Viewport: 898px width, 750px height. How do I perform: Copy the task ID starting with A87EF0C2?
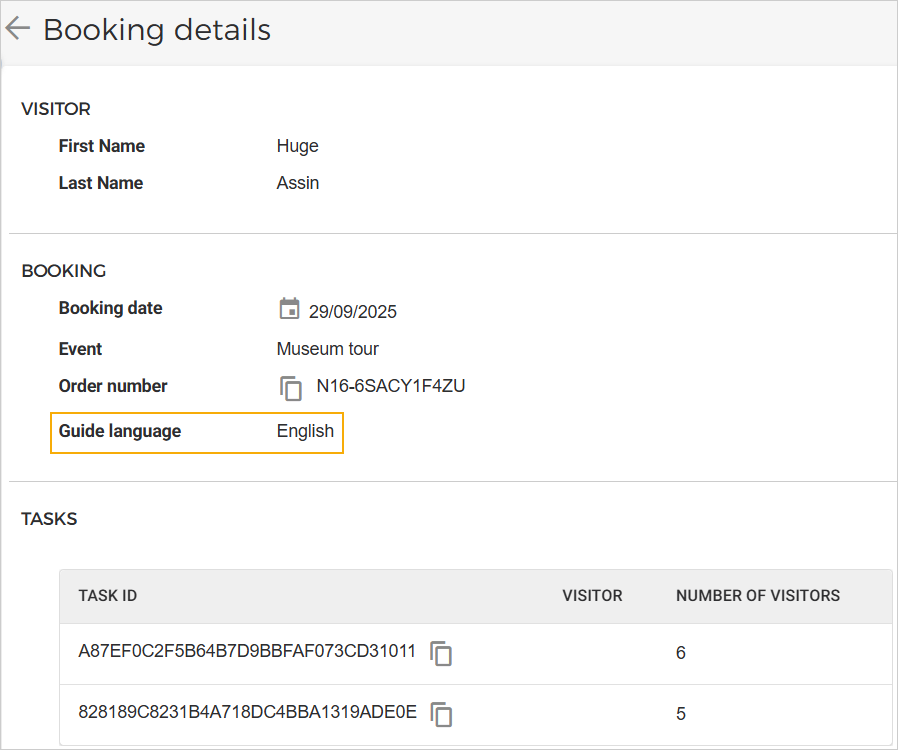click(x=441, y=653)
